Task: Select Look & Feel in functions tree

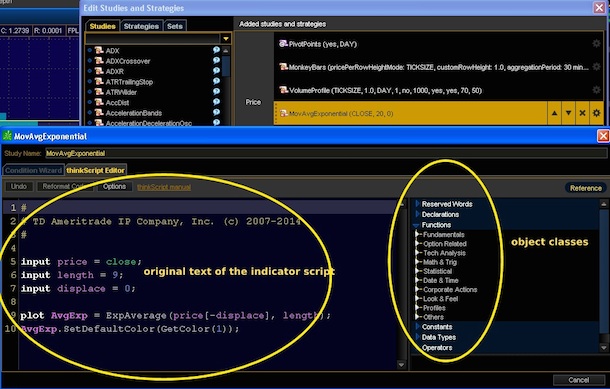Action: (440, 299)
